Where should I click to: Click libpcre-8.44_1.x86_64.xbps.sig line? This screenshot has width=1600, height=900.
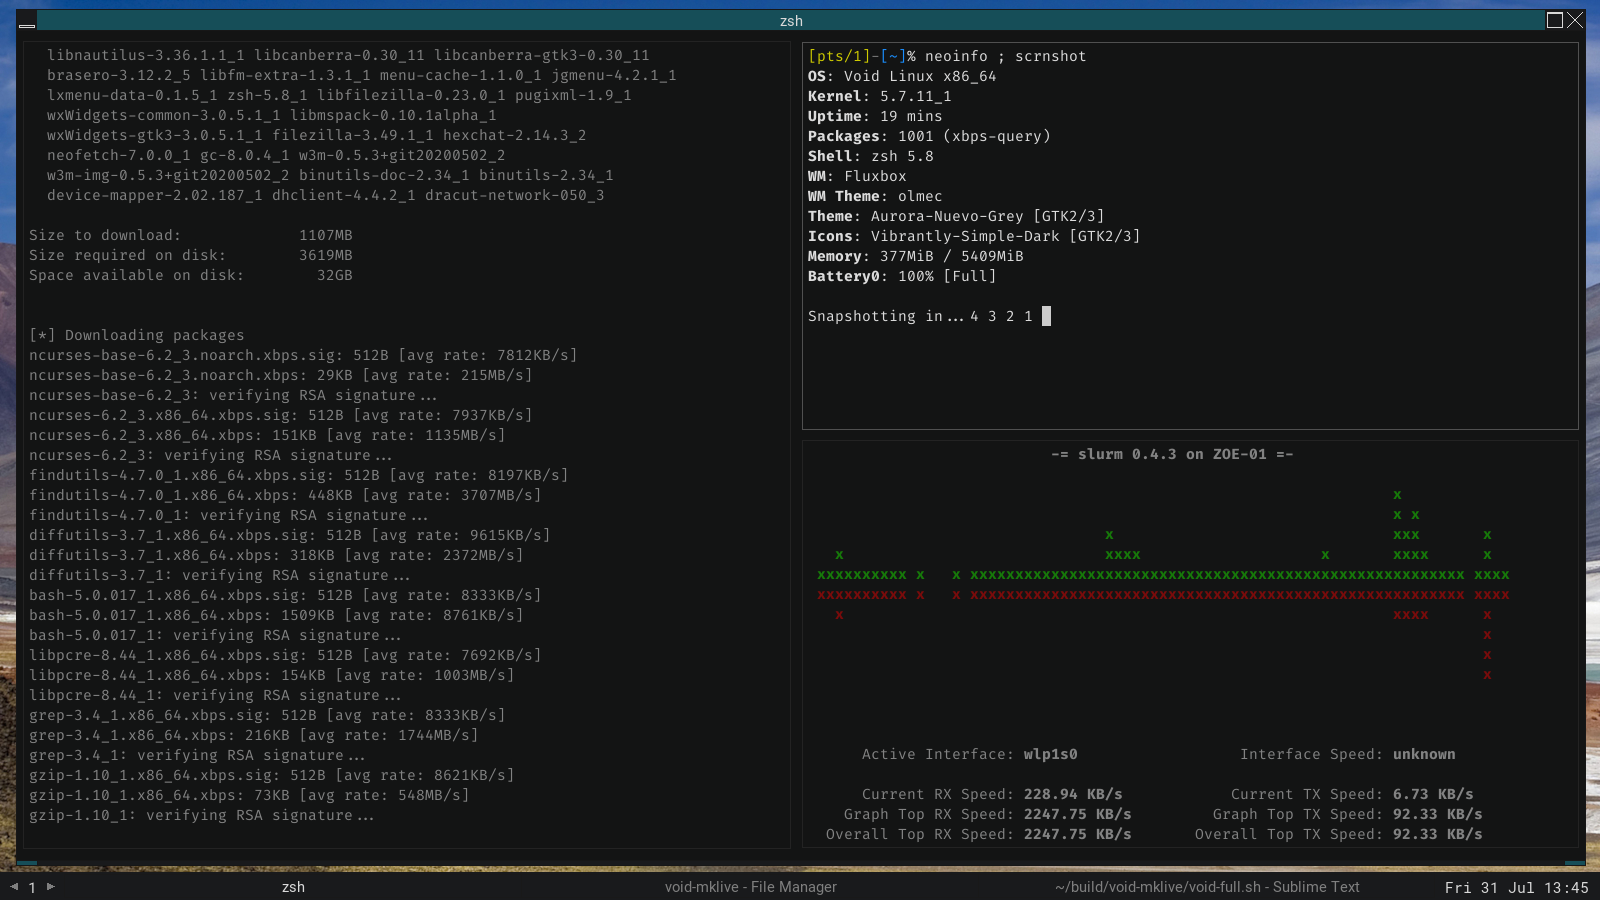click(x=285, y=655)
